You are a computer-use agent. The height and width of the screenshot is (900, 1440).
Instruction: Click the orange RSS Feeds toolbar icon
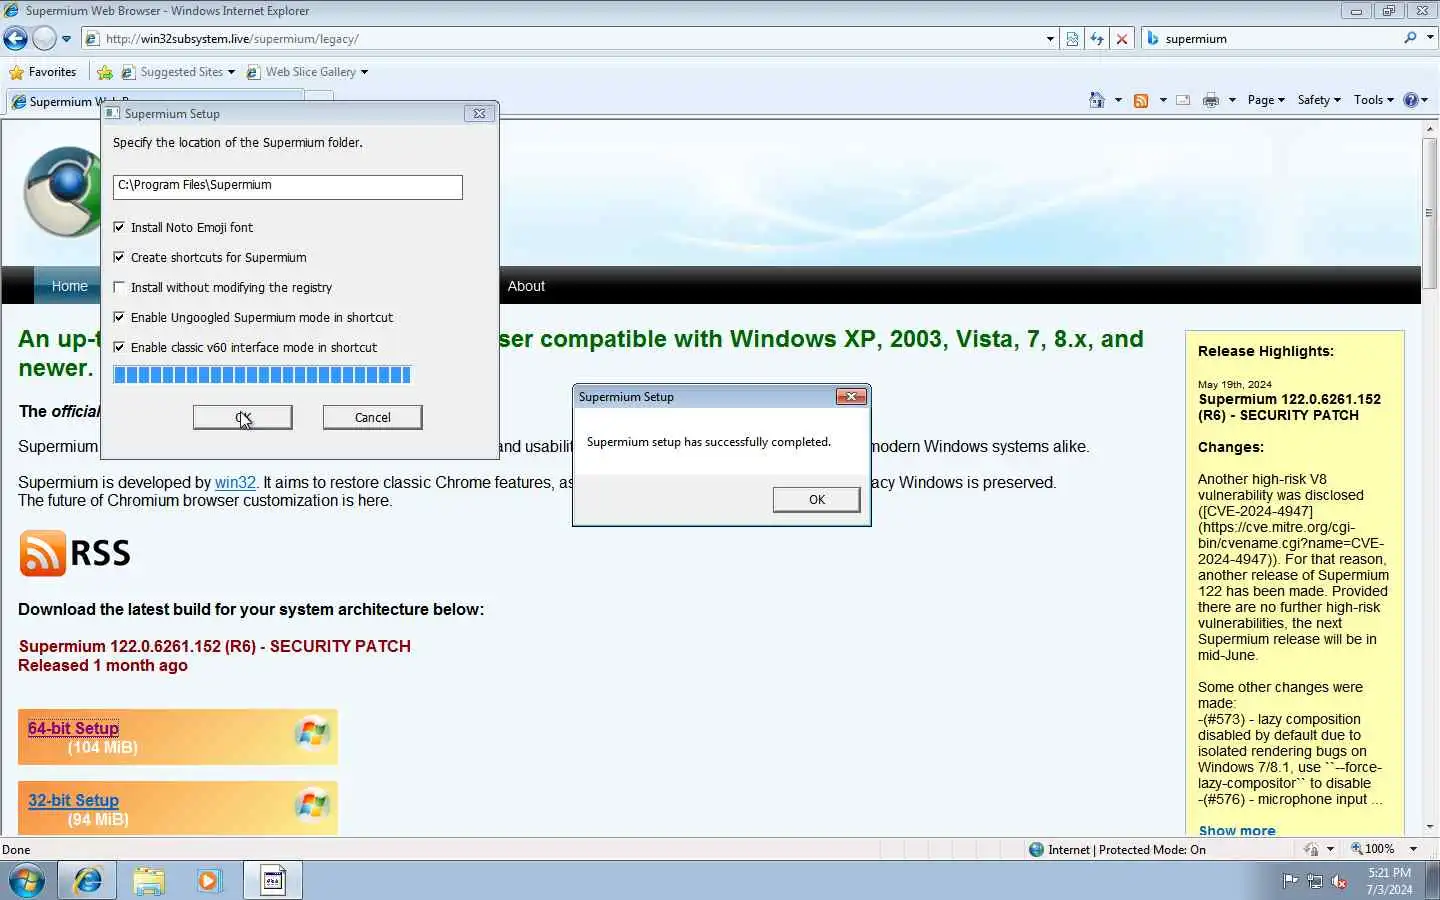coord(1141,100)
